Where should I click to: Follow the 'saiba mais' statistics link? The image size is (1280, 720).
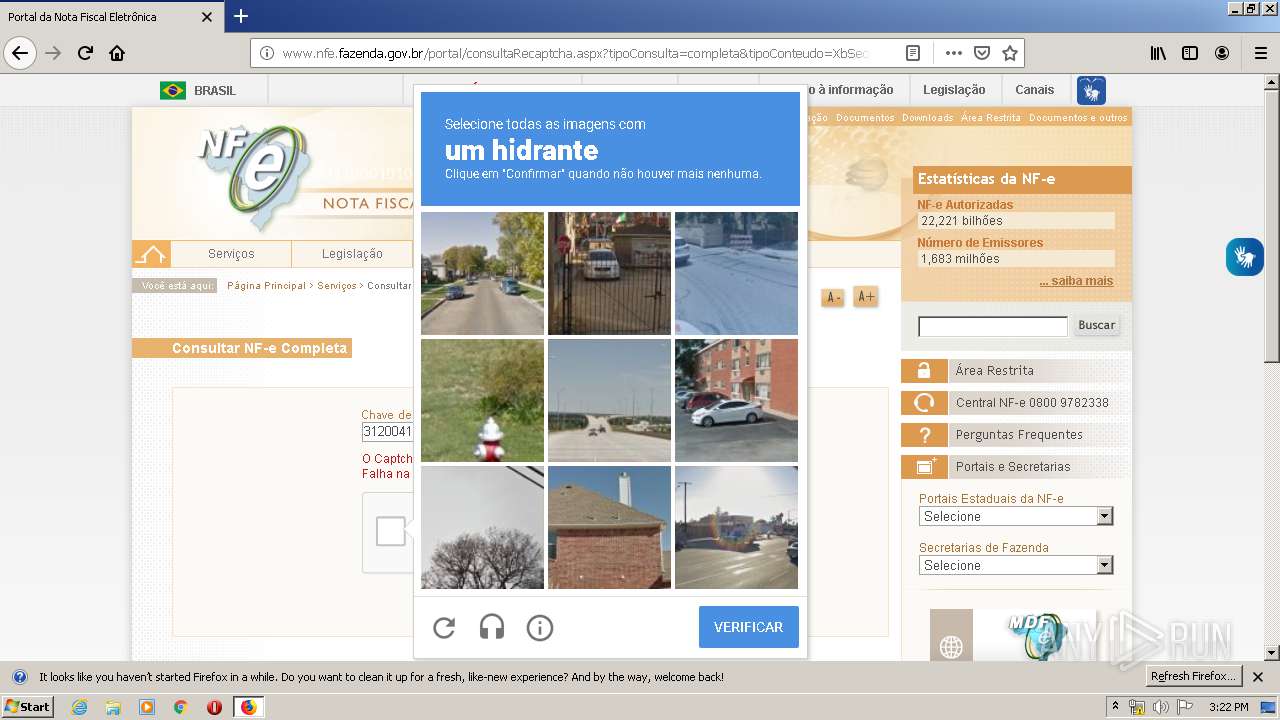pyautogui.click(x=1076, y=281)
